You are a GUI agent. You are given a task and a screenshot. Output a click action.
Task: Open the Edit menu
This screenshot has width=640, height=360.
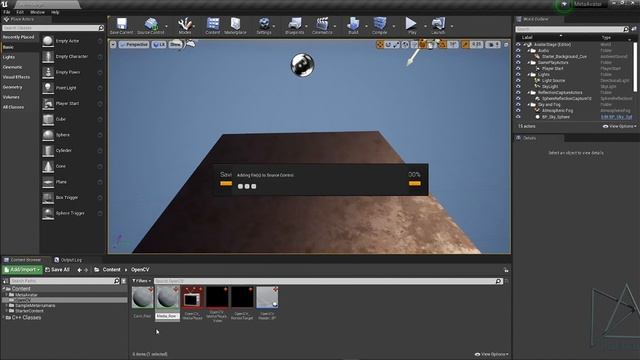click(20, 12)
